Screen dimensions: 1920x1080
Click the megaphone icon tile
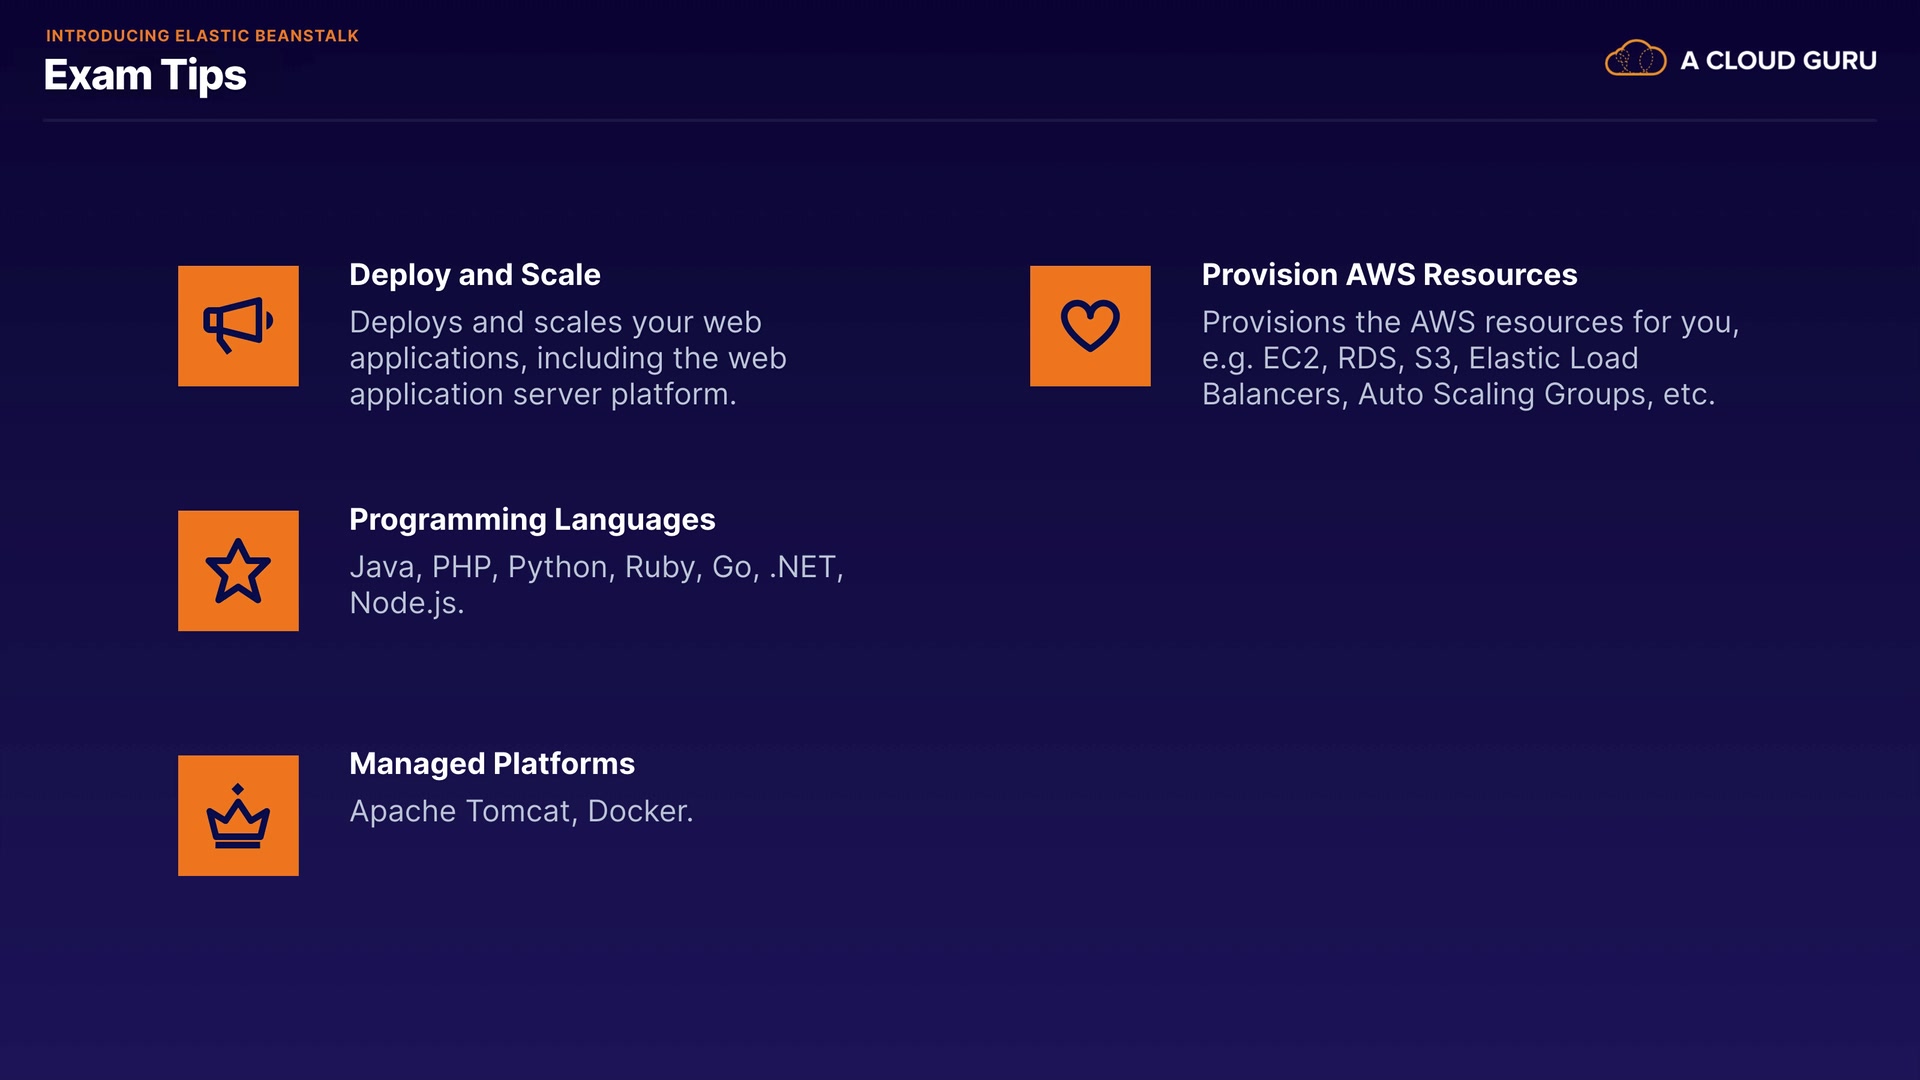click(x=238, y=326)
